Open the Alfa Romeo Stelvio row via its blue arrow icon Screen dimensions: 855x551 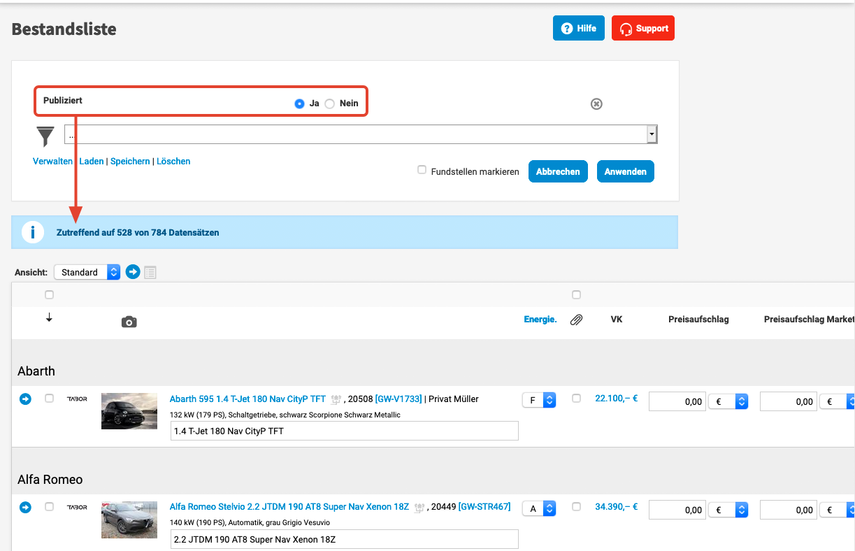pos(26,507)
